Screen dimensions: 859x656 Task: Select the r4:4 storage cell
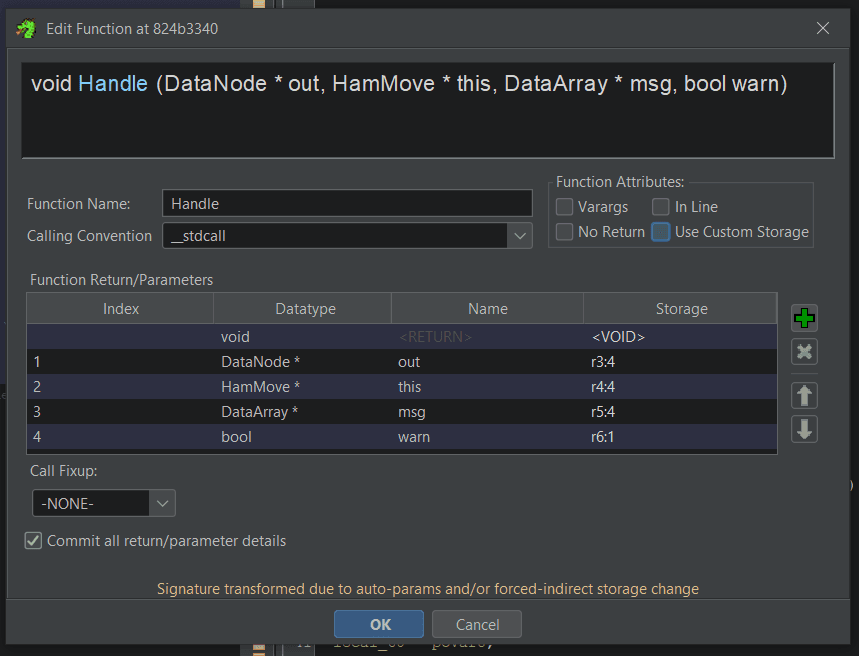[x=681, y=387]
